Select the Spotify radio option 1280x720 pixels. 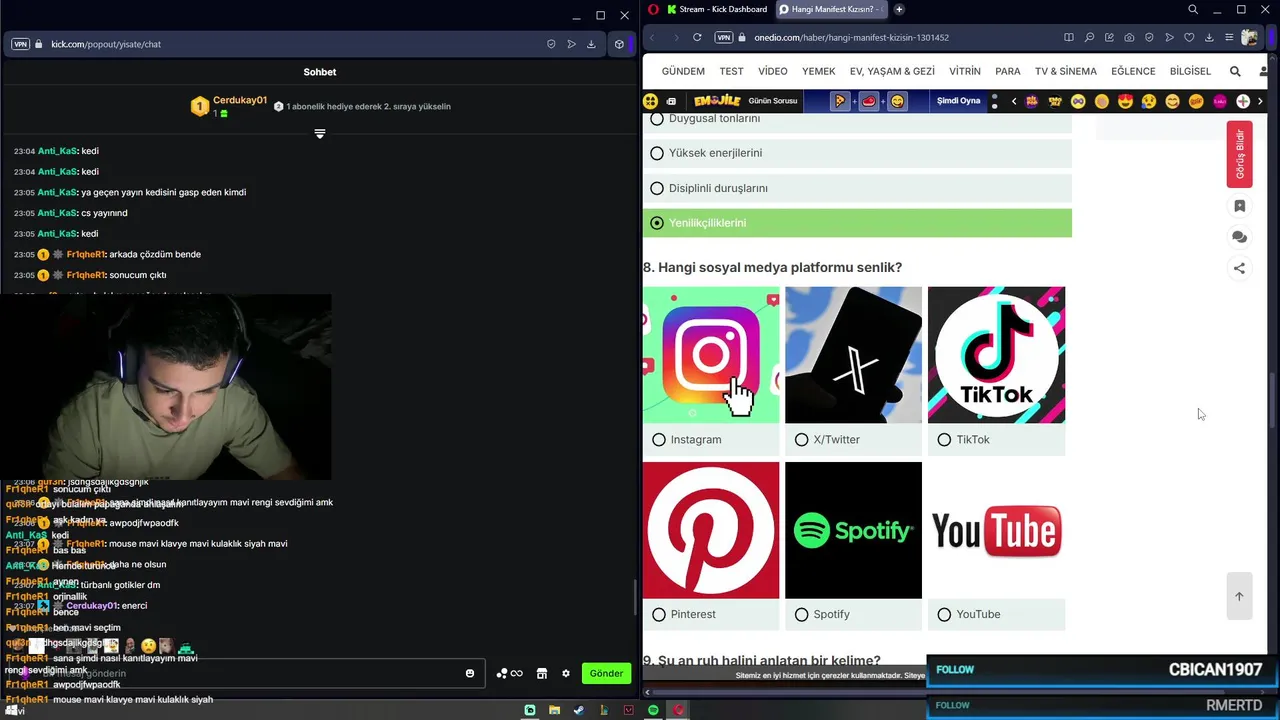pos(802,614)
